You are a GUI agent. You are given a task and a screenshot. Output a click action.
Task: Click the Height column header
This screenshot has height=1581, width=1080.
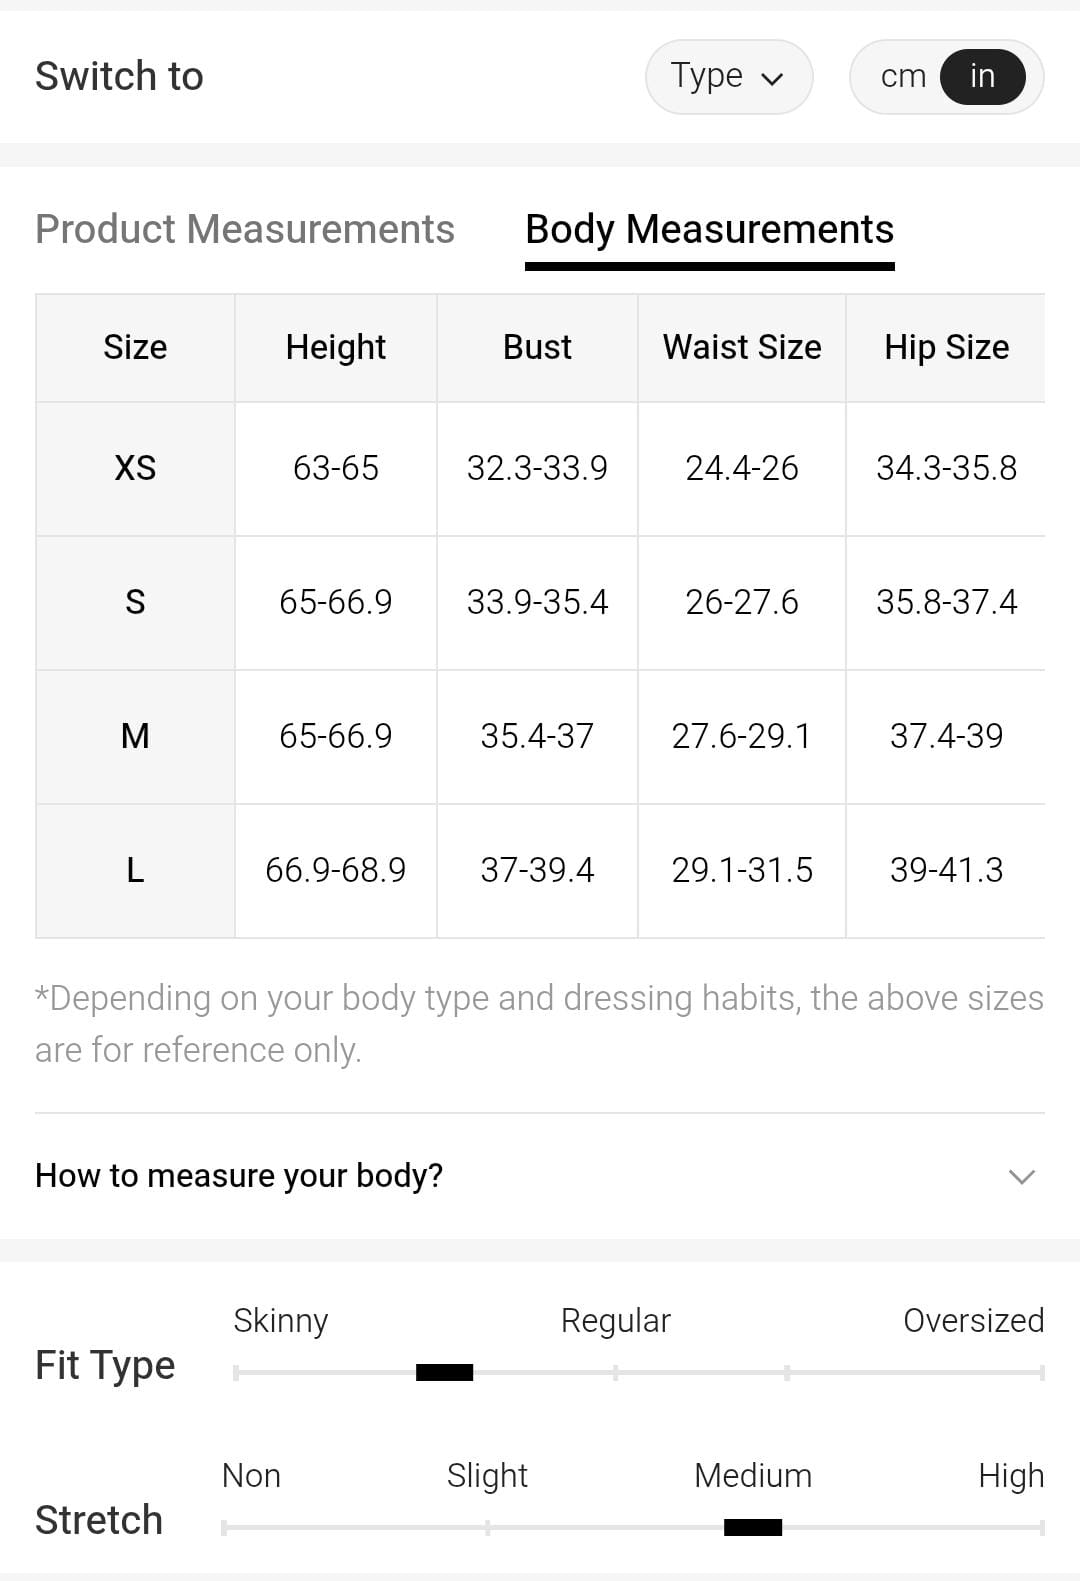pyautogui.click(x=335, y=347)
